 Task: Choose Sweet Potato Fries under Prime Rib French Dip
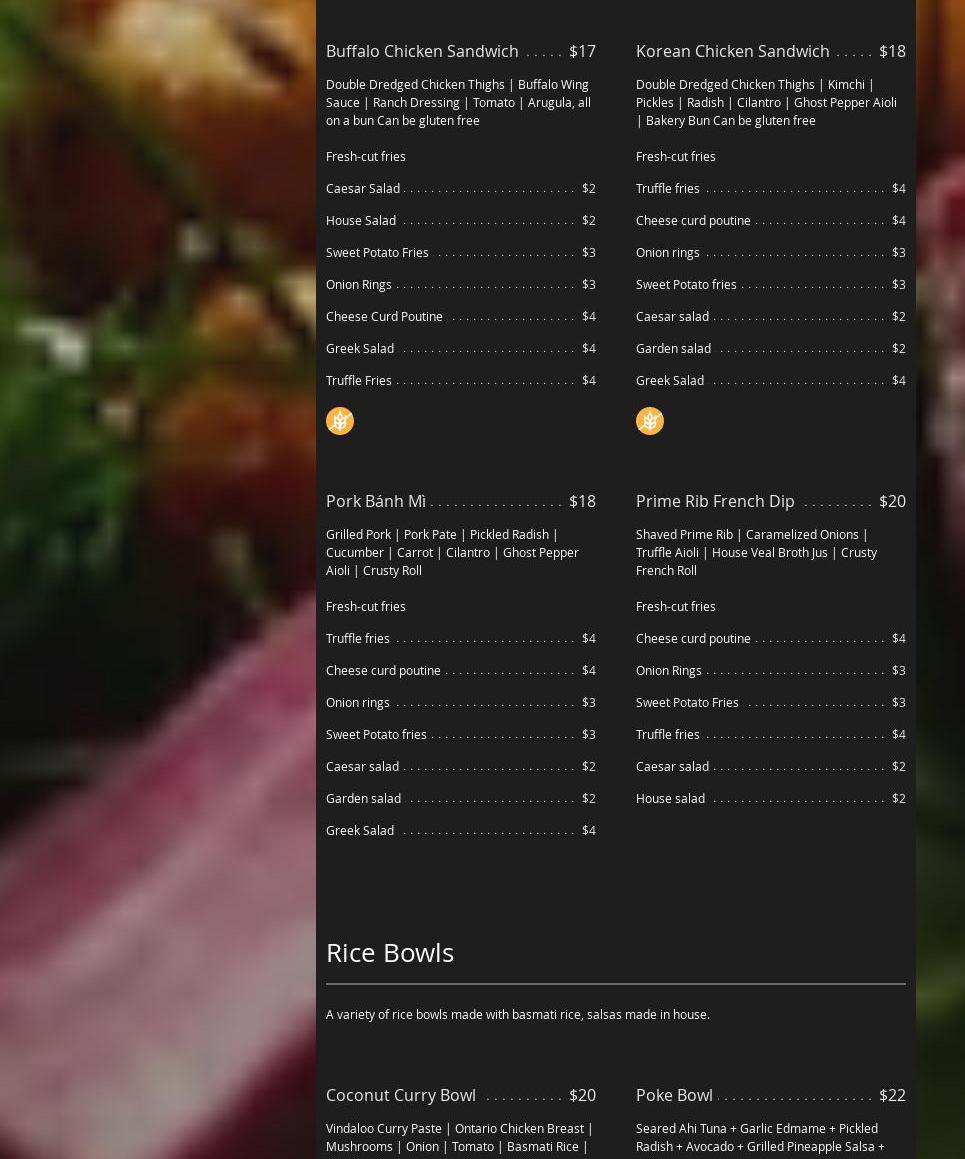tap(687, 702)
